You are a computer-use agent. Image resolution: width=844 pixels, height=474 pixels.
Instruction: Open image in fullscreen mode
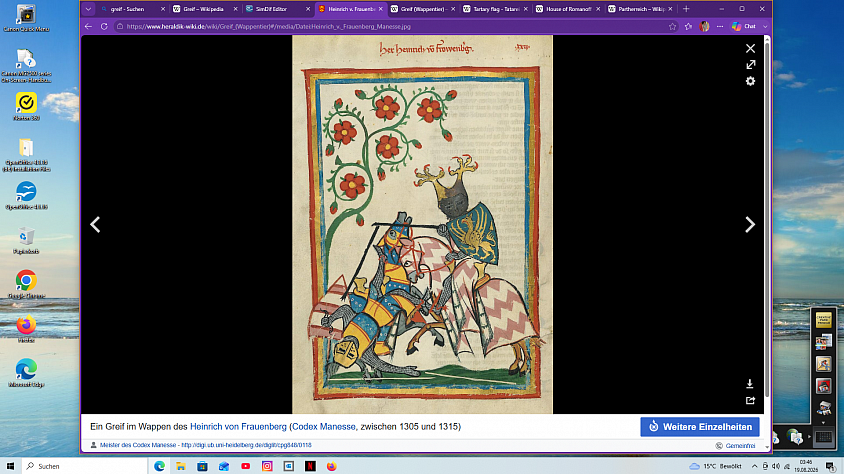tap(750, 65)
